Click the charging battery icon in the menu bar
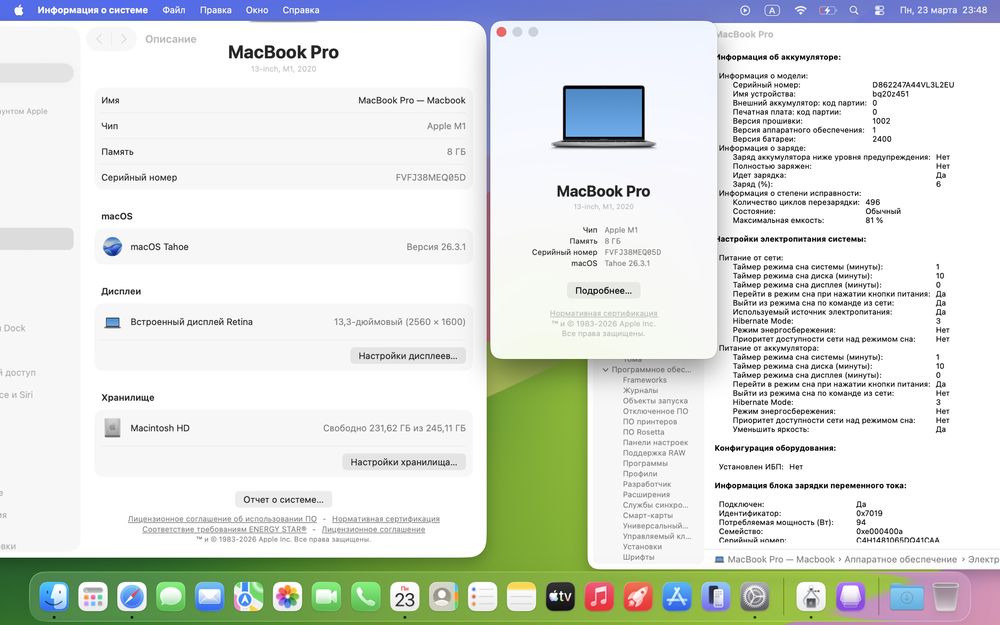 tap(827, 10)
